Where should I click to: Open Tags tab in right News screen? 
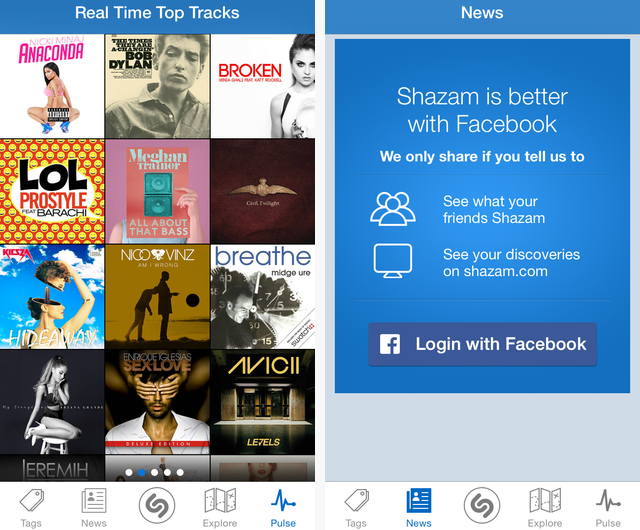pyautogui.click(x=356, y=508)
